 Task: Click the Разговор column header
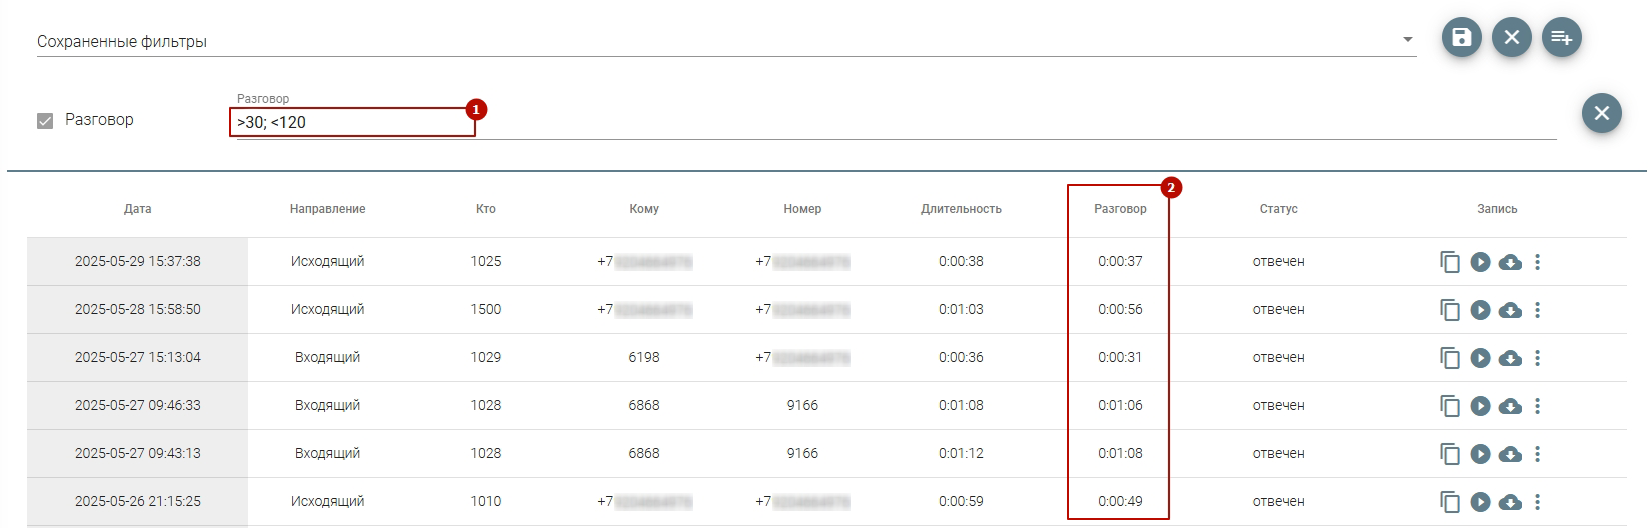(1120, 209)
